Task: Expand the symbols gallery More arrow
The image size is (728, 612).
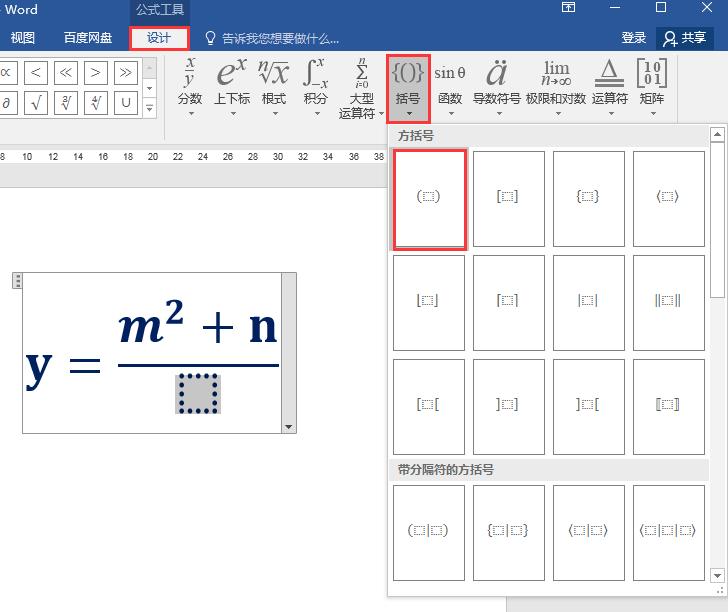Action: tap(150, 106)
